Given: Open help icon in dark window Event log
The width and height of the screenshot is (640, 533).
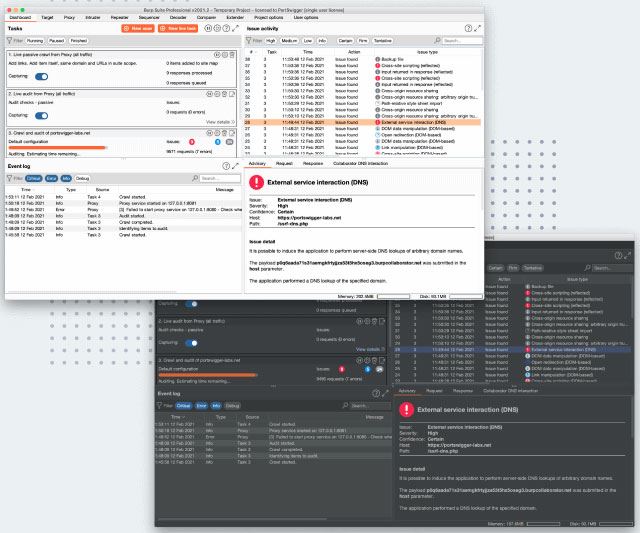Looking at the screenshot, I should tap(376, 393).
